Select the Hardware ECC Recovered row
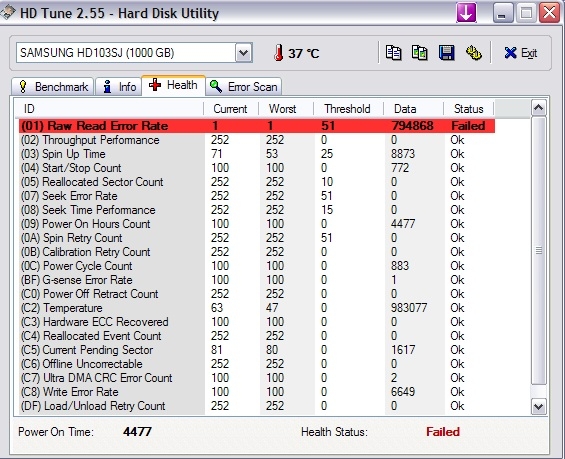The height and width of the screenshot is (459, 565). click(257, 322)
